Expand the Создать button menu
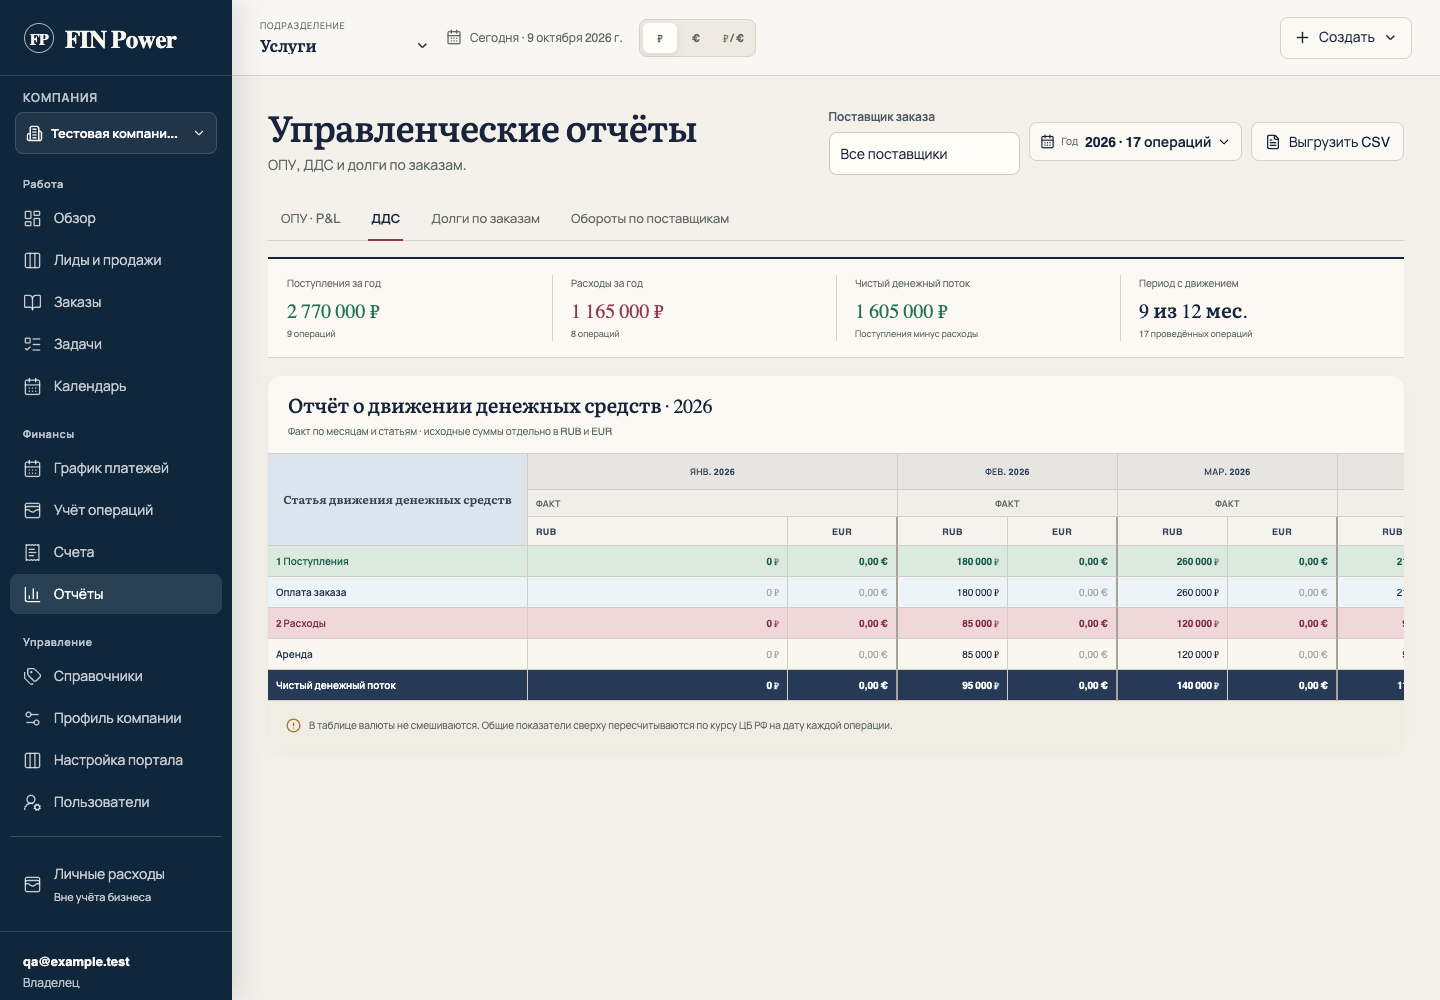 (1346, 38)
